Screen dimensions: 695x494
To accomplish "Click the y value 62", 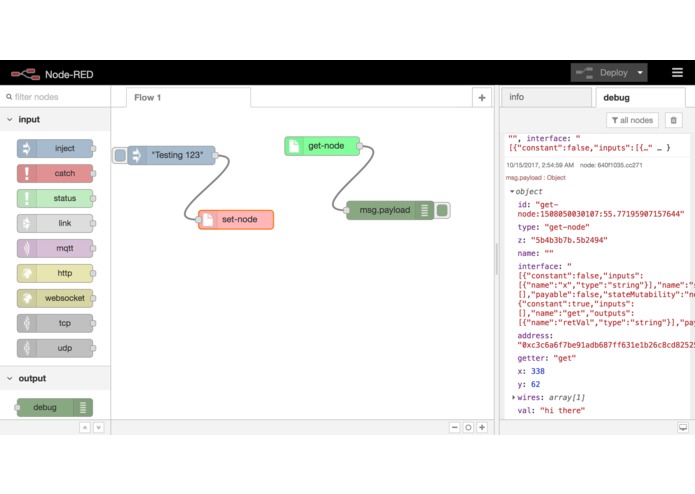I will (535, 384).
